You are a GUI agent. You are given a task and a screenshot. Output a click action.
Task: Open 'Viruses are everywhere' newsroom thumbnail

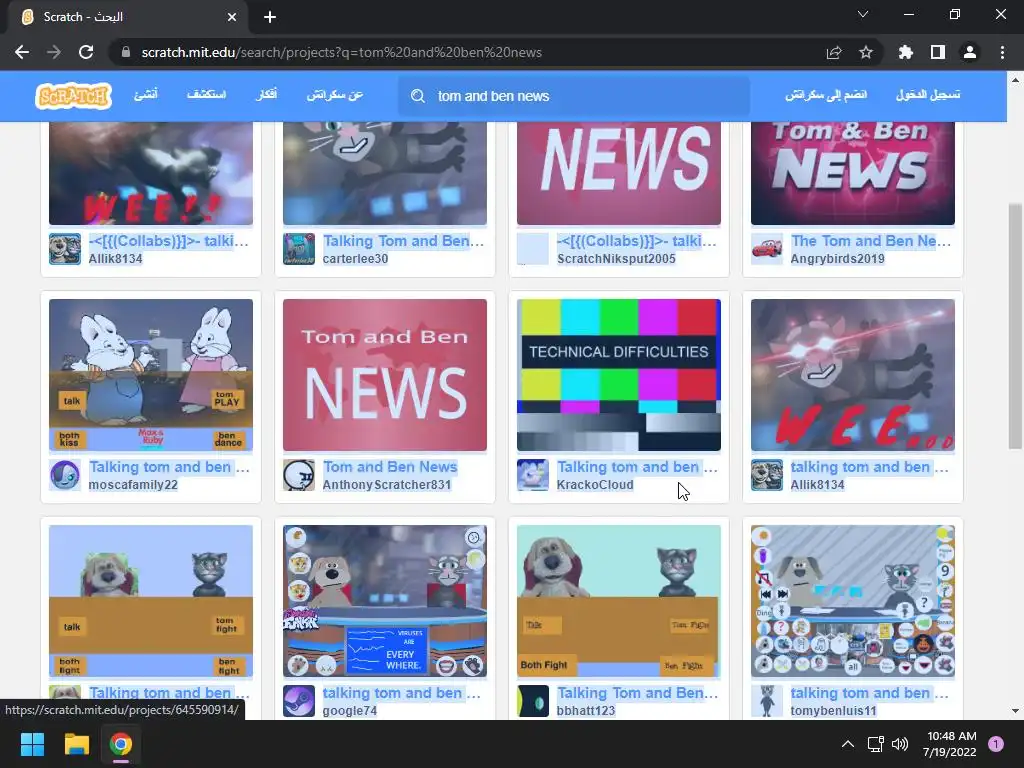click(x=385, y=601)
